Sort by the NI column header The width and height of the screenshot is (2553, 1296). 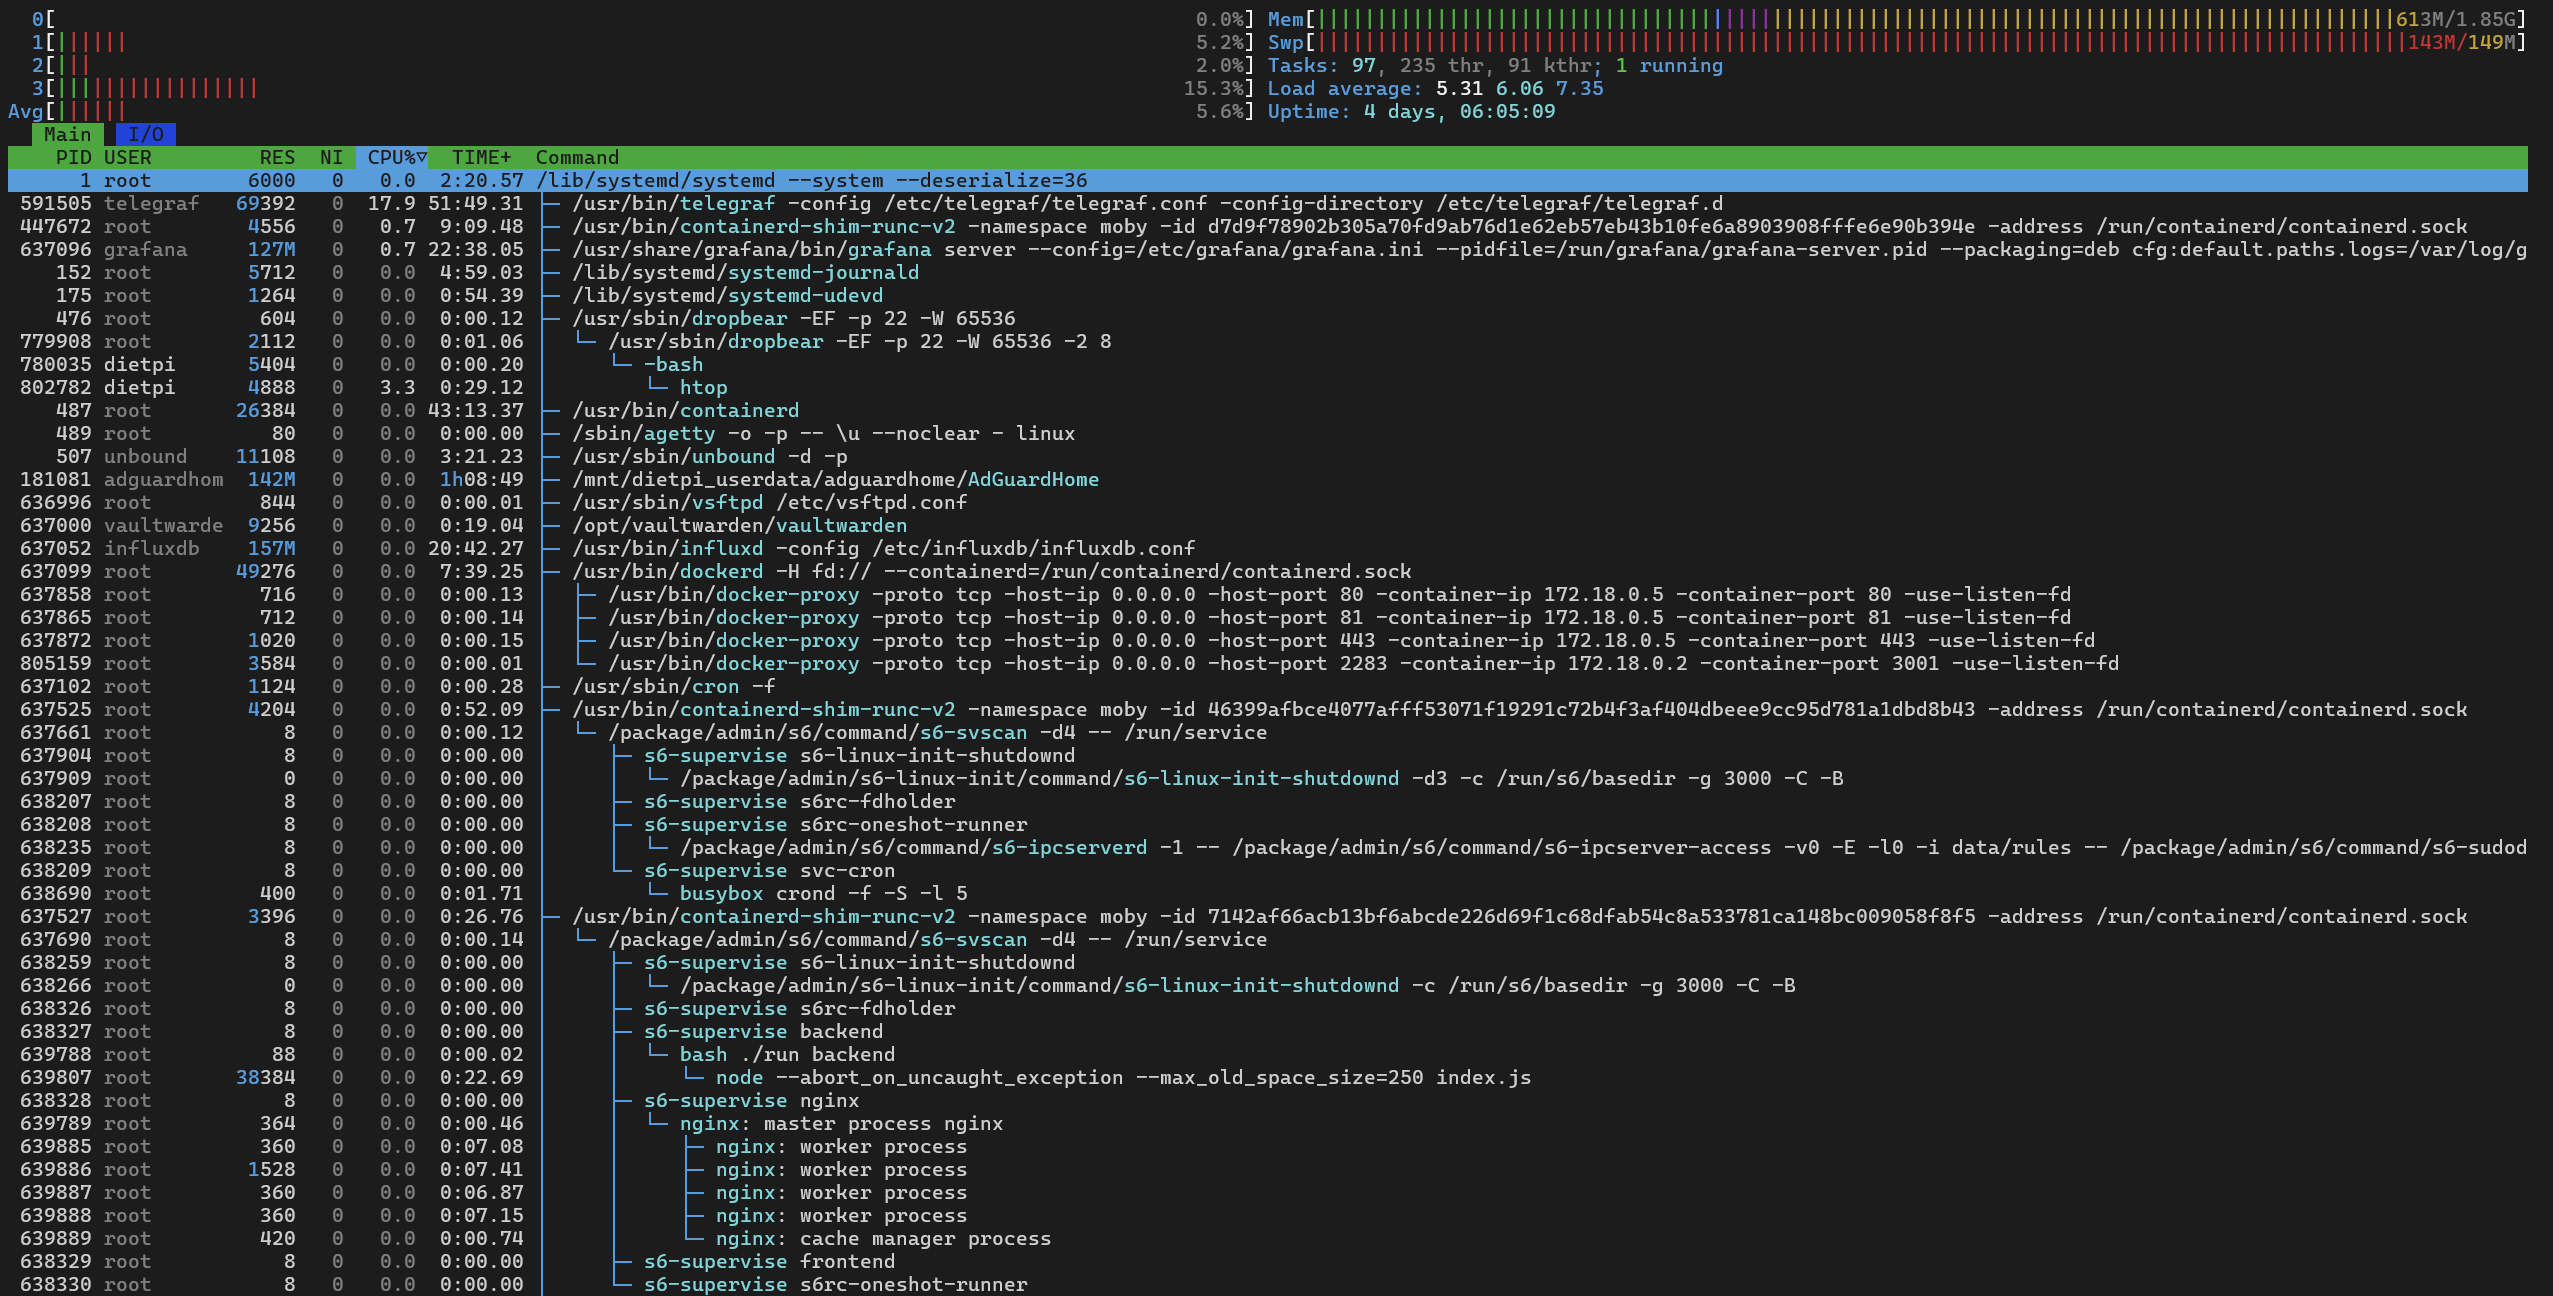pos(331,157)
